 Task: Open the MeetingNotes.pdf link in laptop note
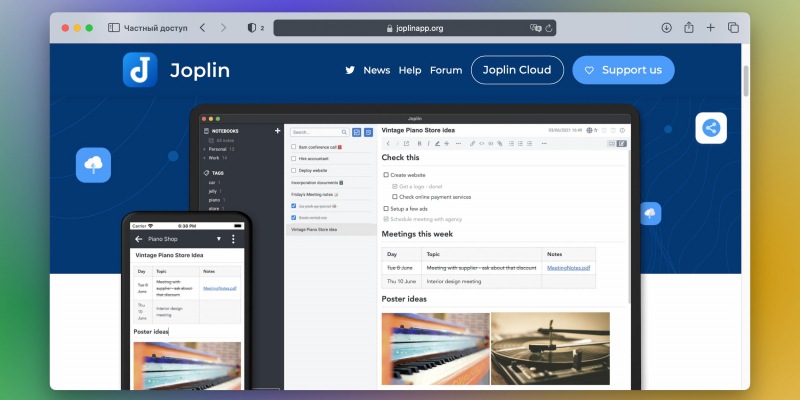point(568,268)
